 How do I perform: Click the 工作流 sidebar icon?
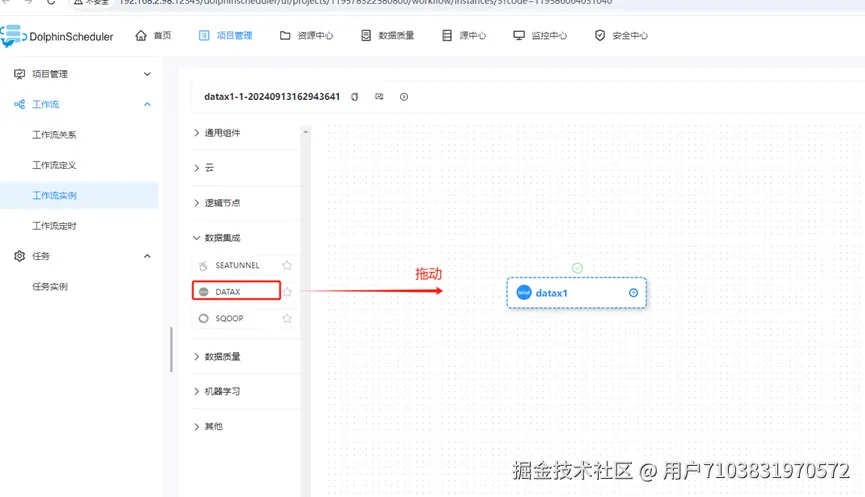(x=19, y=104)
